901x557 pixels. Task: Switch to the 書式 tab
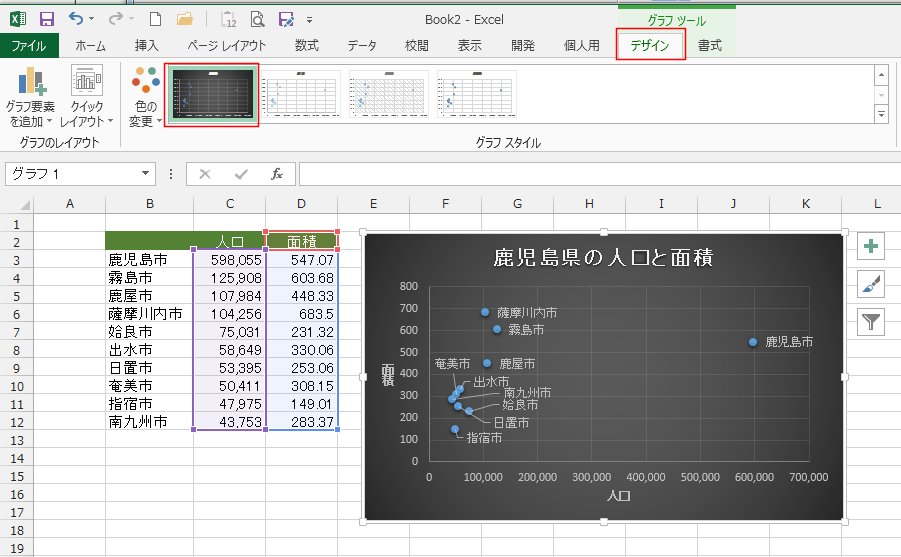(x=710, y=46)
